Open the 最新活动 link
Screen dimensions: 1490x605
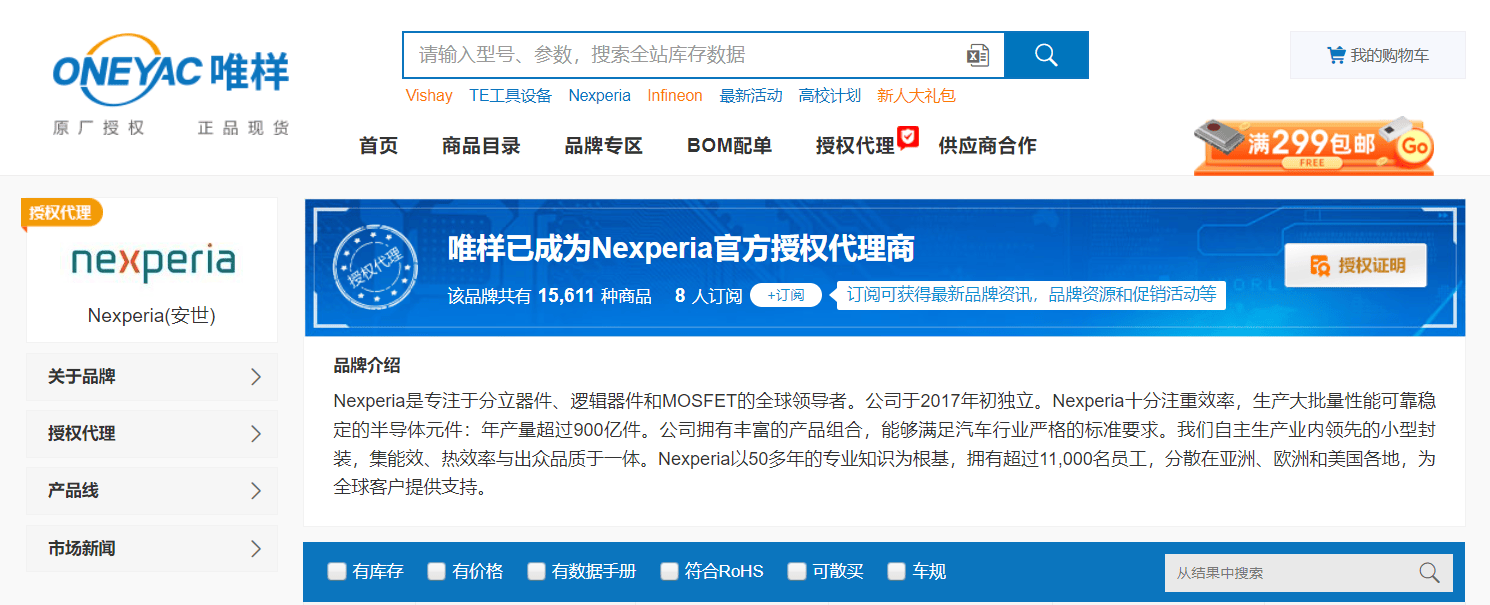(x=751, y=96)
